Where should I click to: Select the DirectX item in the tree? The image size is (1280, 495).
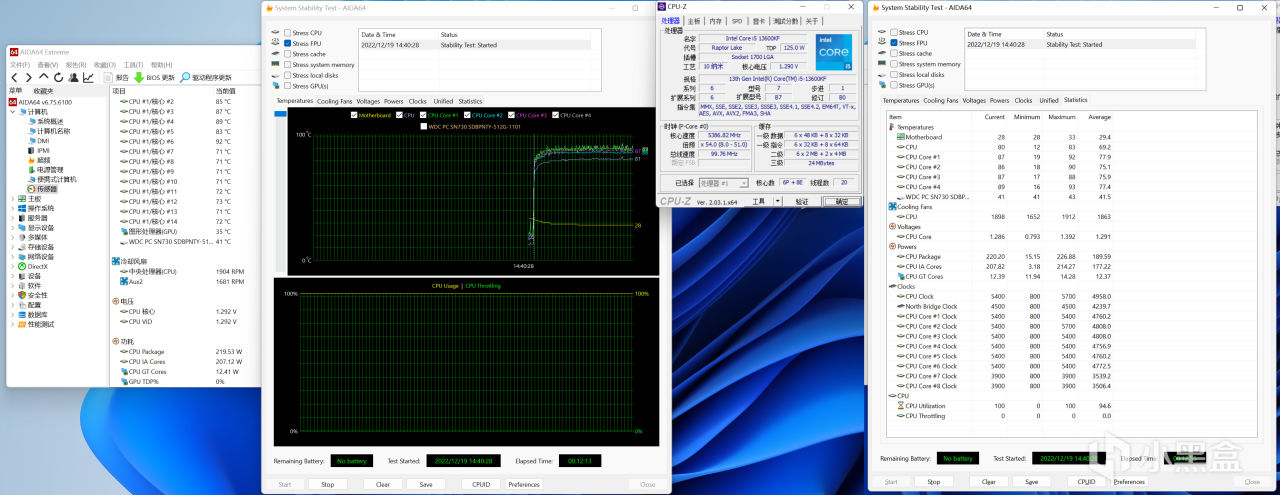[37, 267]
